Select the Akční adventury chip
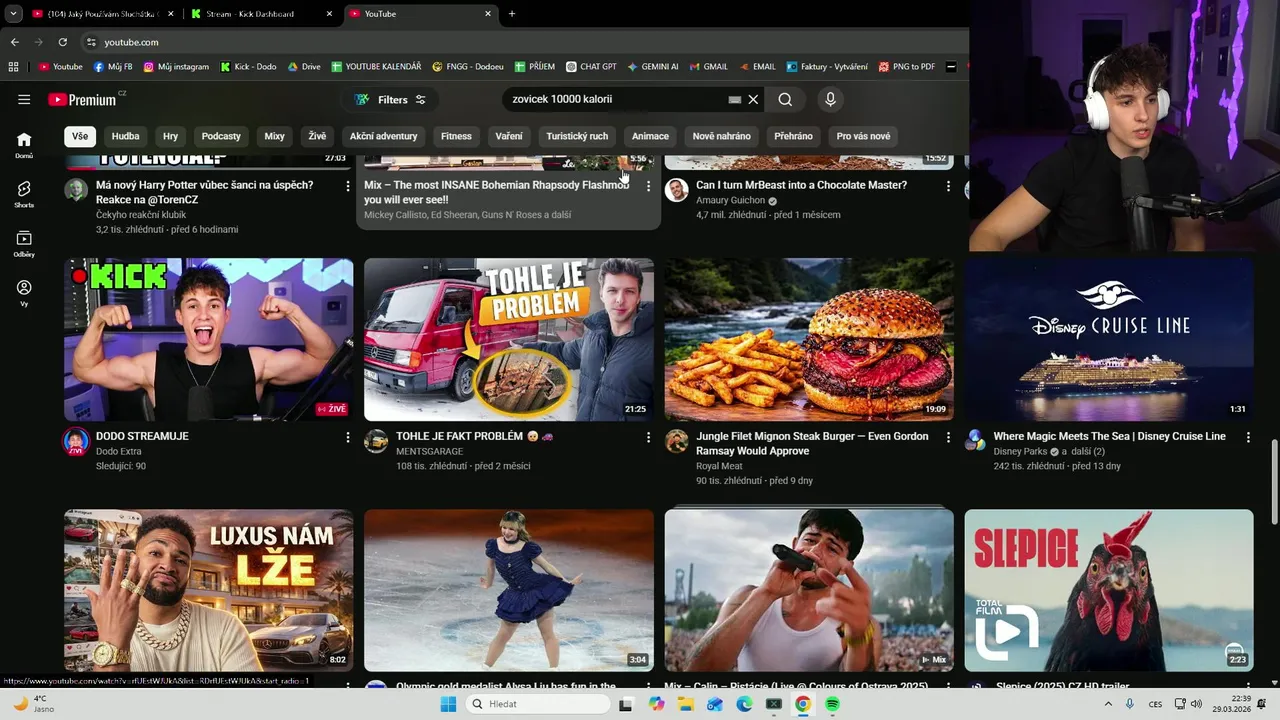 (383, 136)
